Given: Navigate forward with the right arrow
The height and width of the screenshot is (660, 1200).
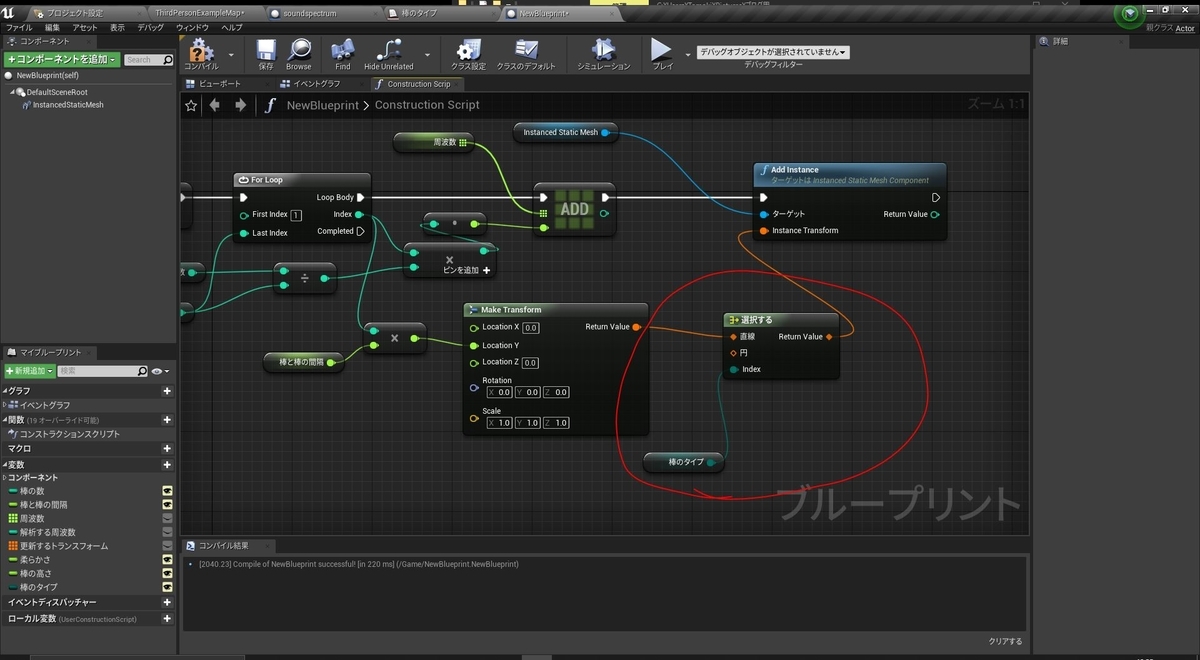Looking at the screenshot, I should click(240, 105).
